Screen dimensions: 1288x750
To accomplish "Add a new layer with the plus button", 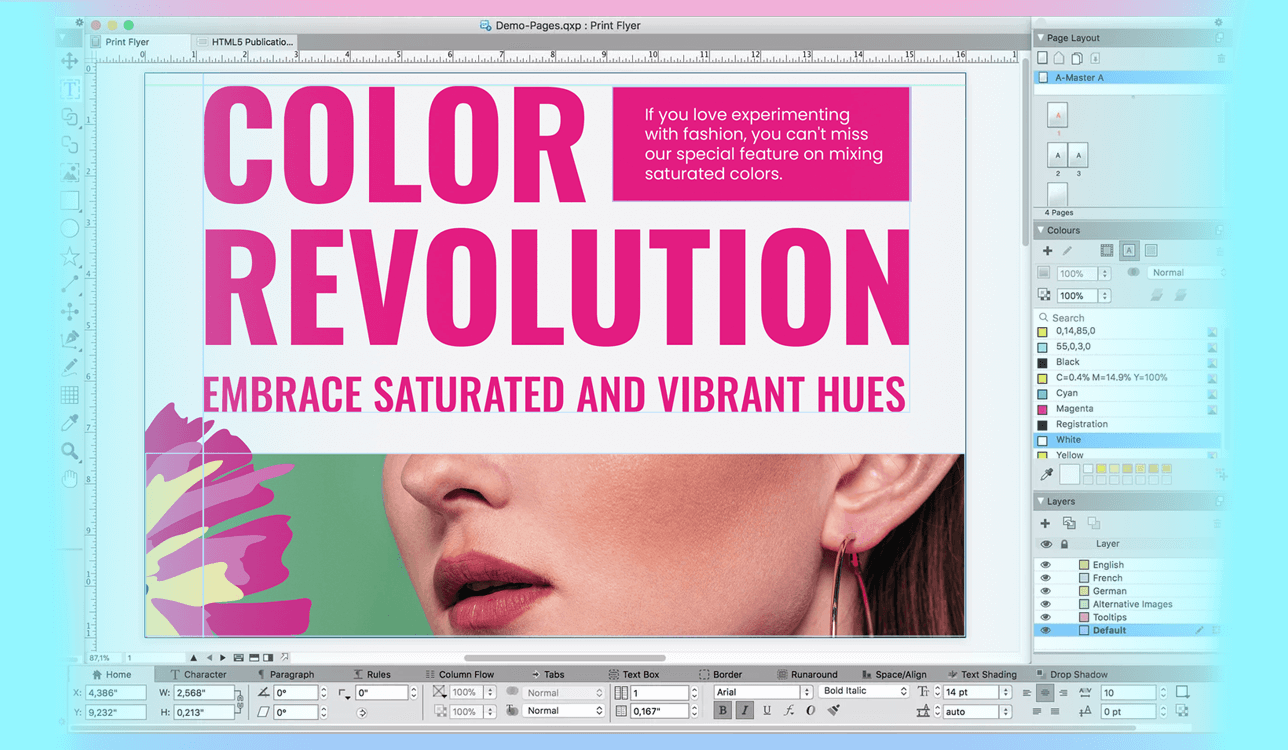I will [x=1046, y=522].
